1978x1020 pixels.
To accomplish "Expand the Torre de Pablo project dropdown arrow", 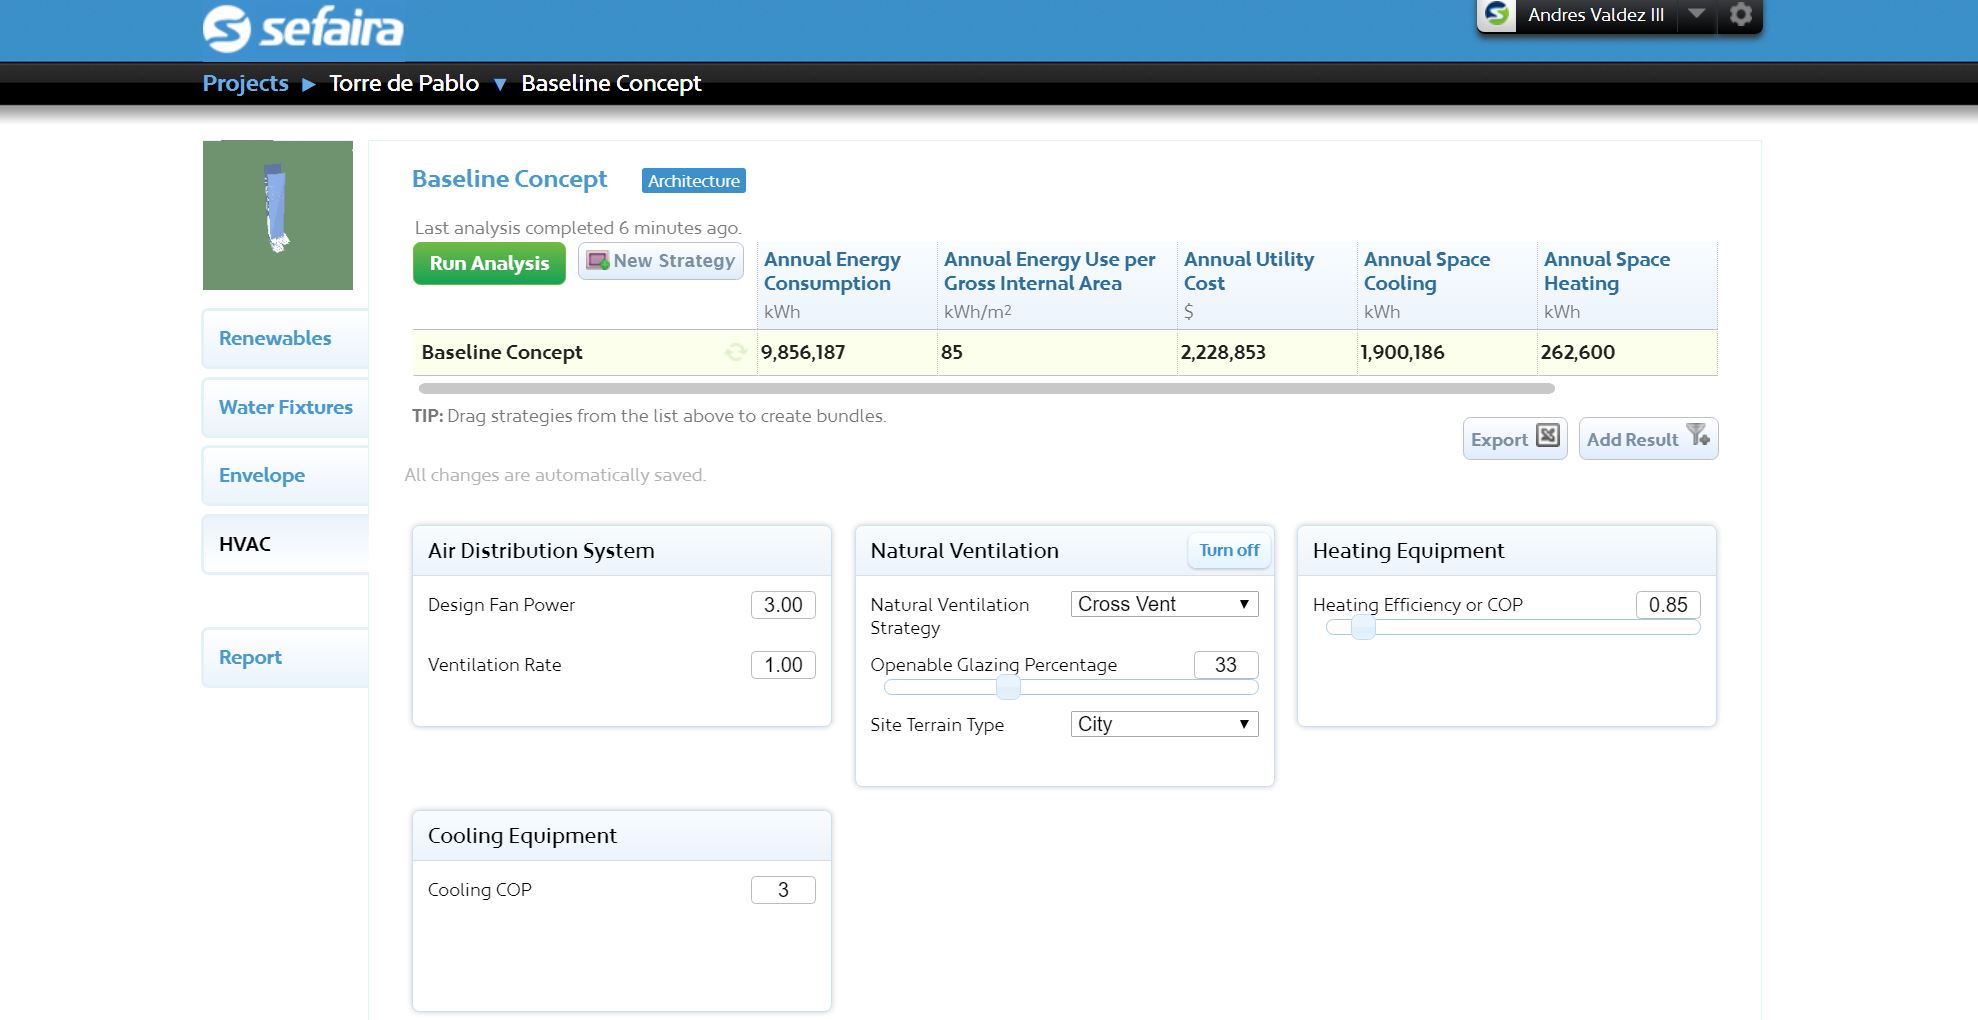I will pos(500,84).
